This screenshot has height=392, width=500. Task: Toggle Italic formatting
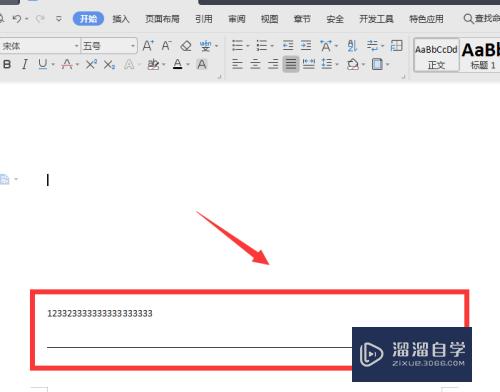pyautogui.click(x=25, y=64)
